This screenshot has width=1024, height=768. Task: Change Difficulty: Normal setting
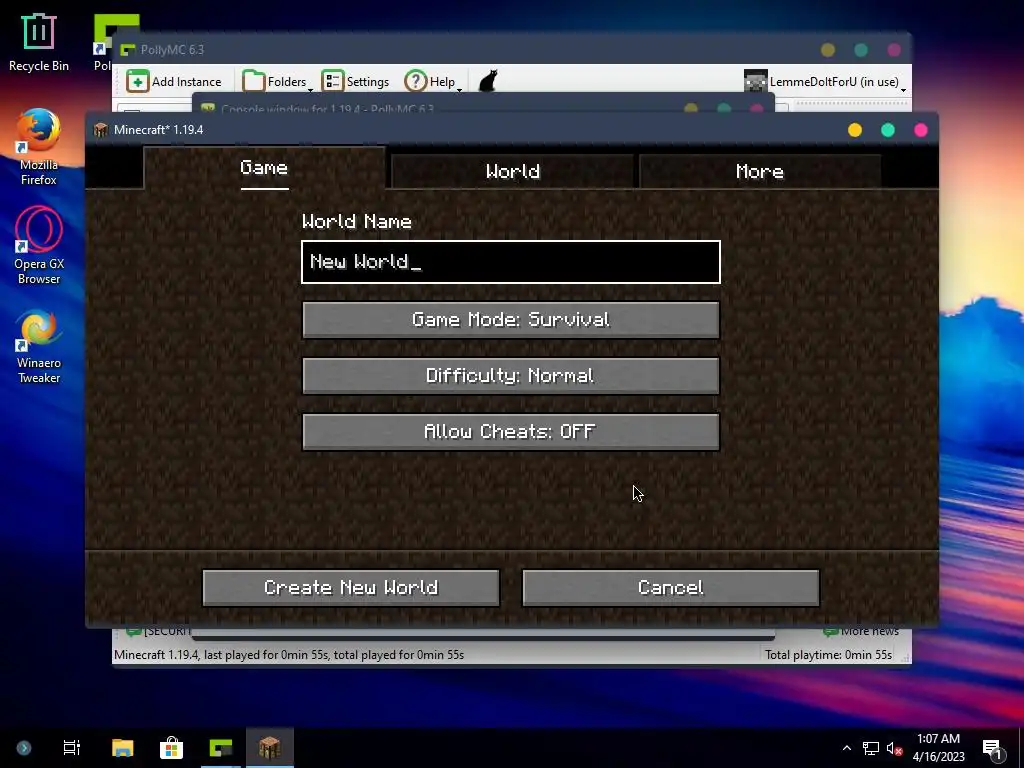(511, 376)
